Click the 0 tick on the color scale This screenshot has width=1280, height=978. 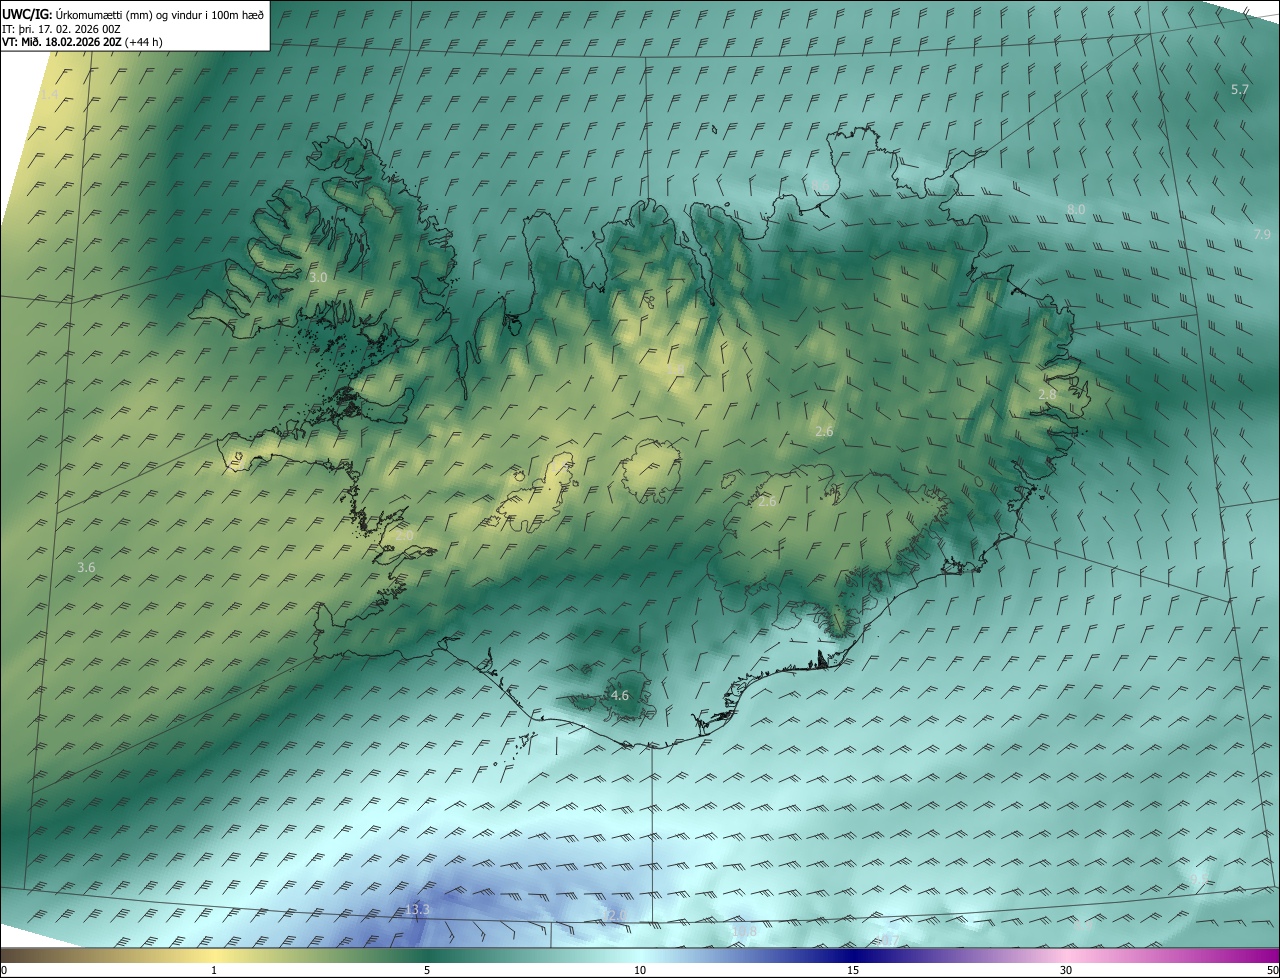pyautogui.click(x=4, y=970)
